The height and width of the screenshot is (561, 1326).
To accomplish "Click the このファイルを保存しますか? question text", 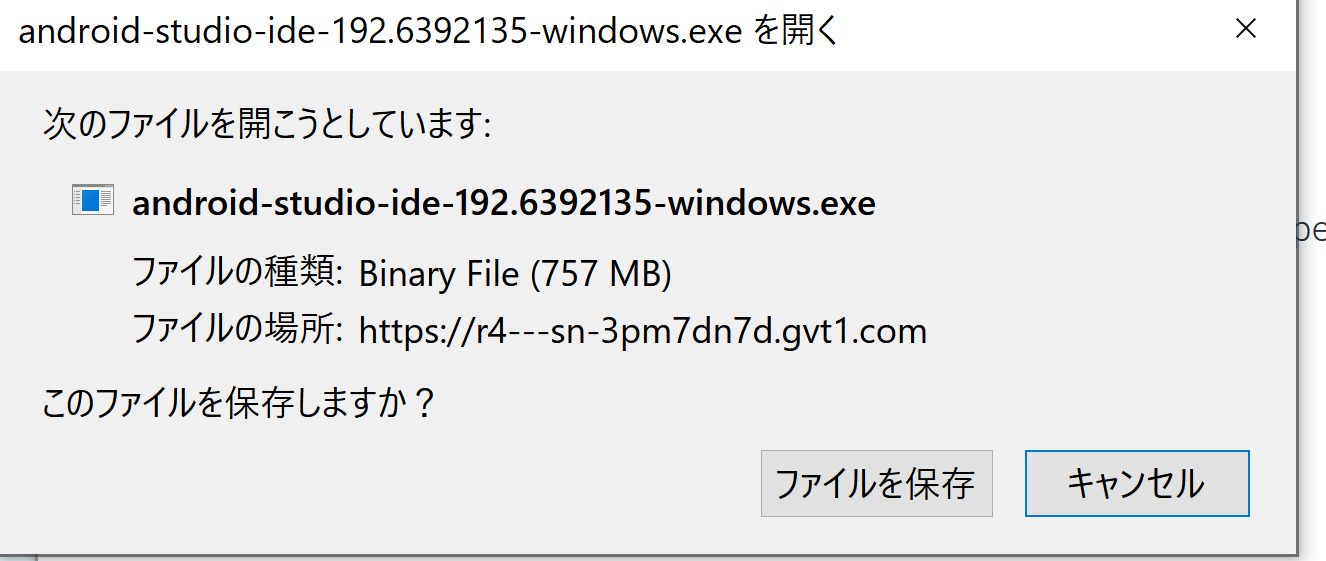I will click(x=239, y=403).
